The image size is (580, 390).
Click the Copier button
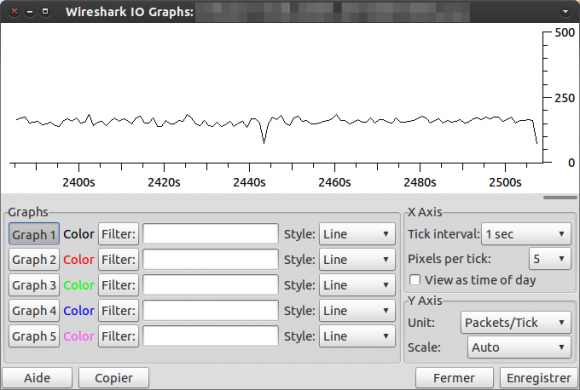[x=114, y=378]
